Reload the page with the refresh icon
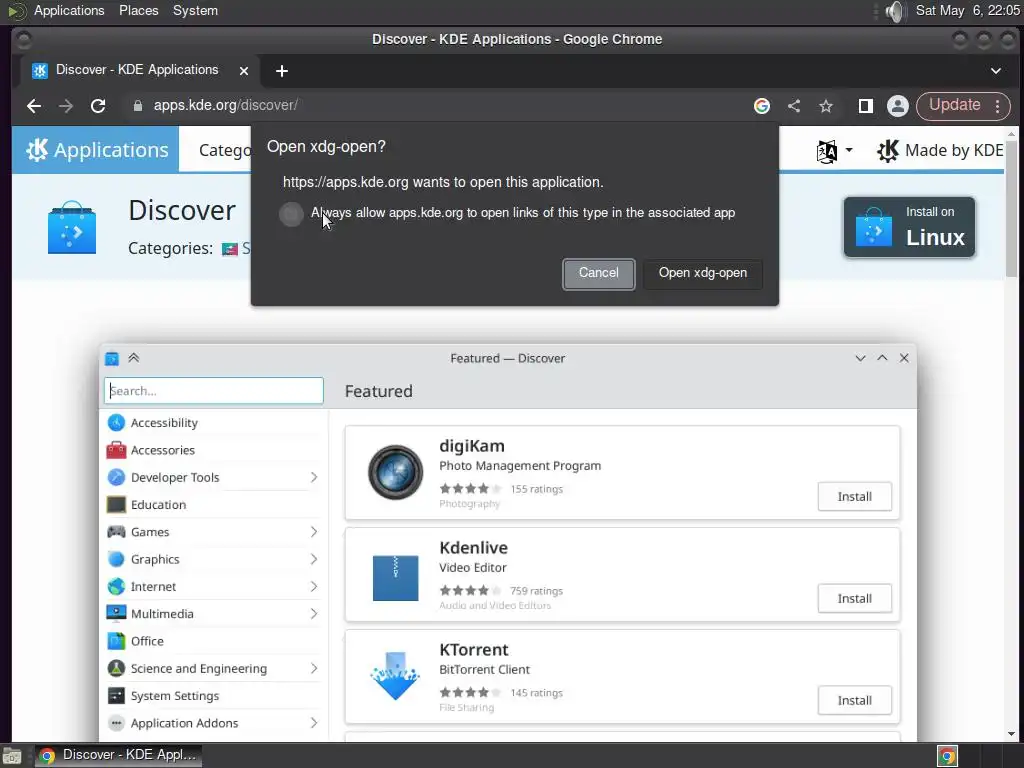1024x768 pixels. (x=98, y=106)
